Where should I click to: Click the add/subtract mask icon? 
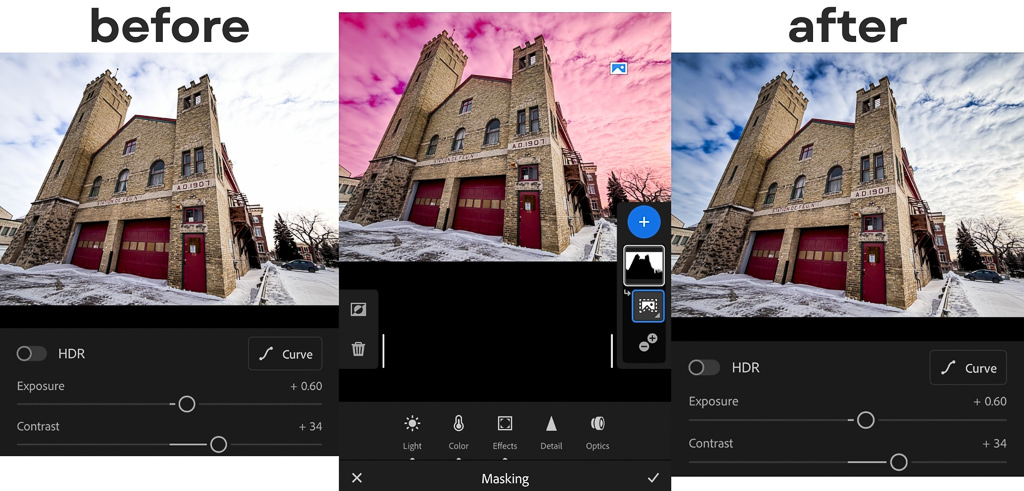pos(647,343)
